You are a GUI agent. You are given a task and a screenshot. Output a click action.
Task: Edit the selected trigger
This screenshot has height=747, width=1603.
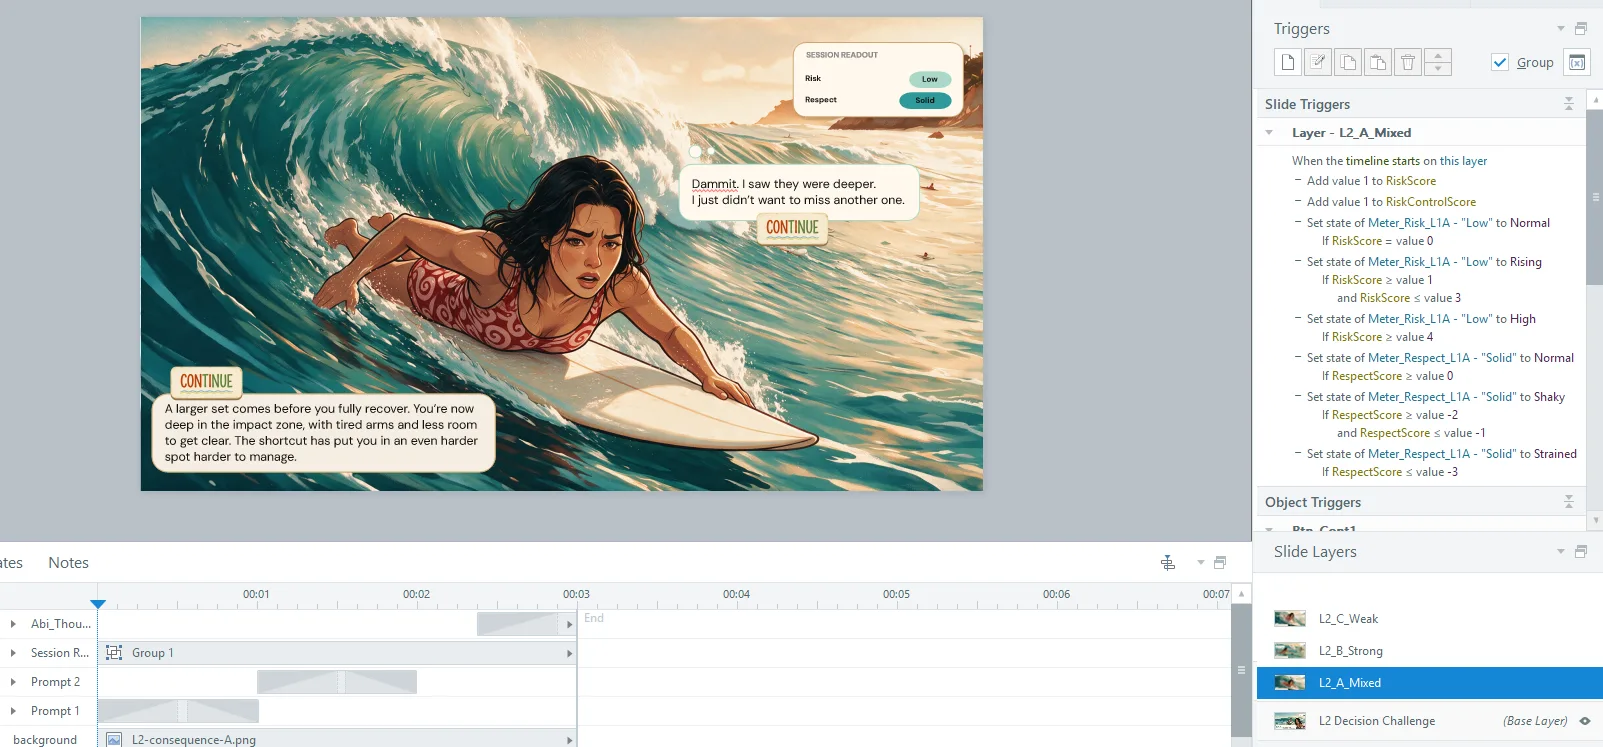coord(1318,62)
